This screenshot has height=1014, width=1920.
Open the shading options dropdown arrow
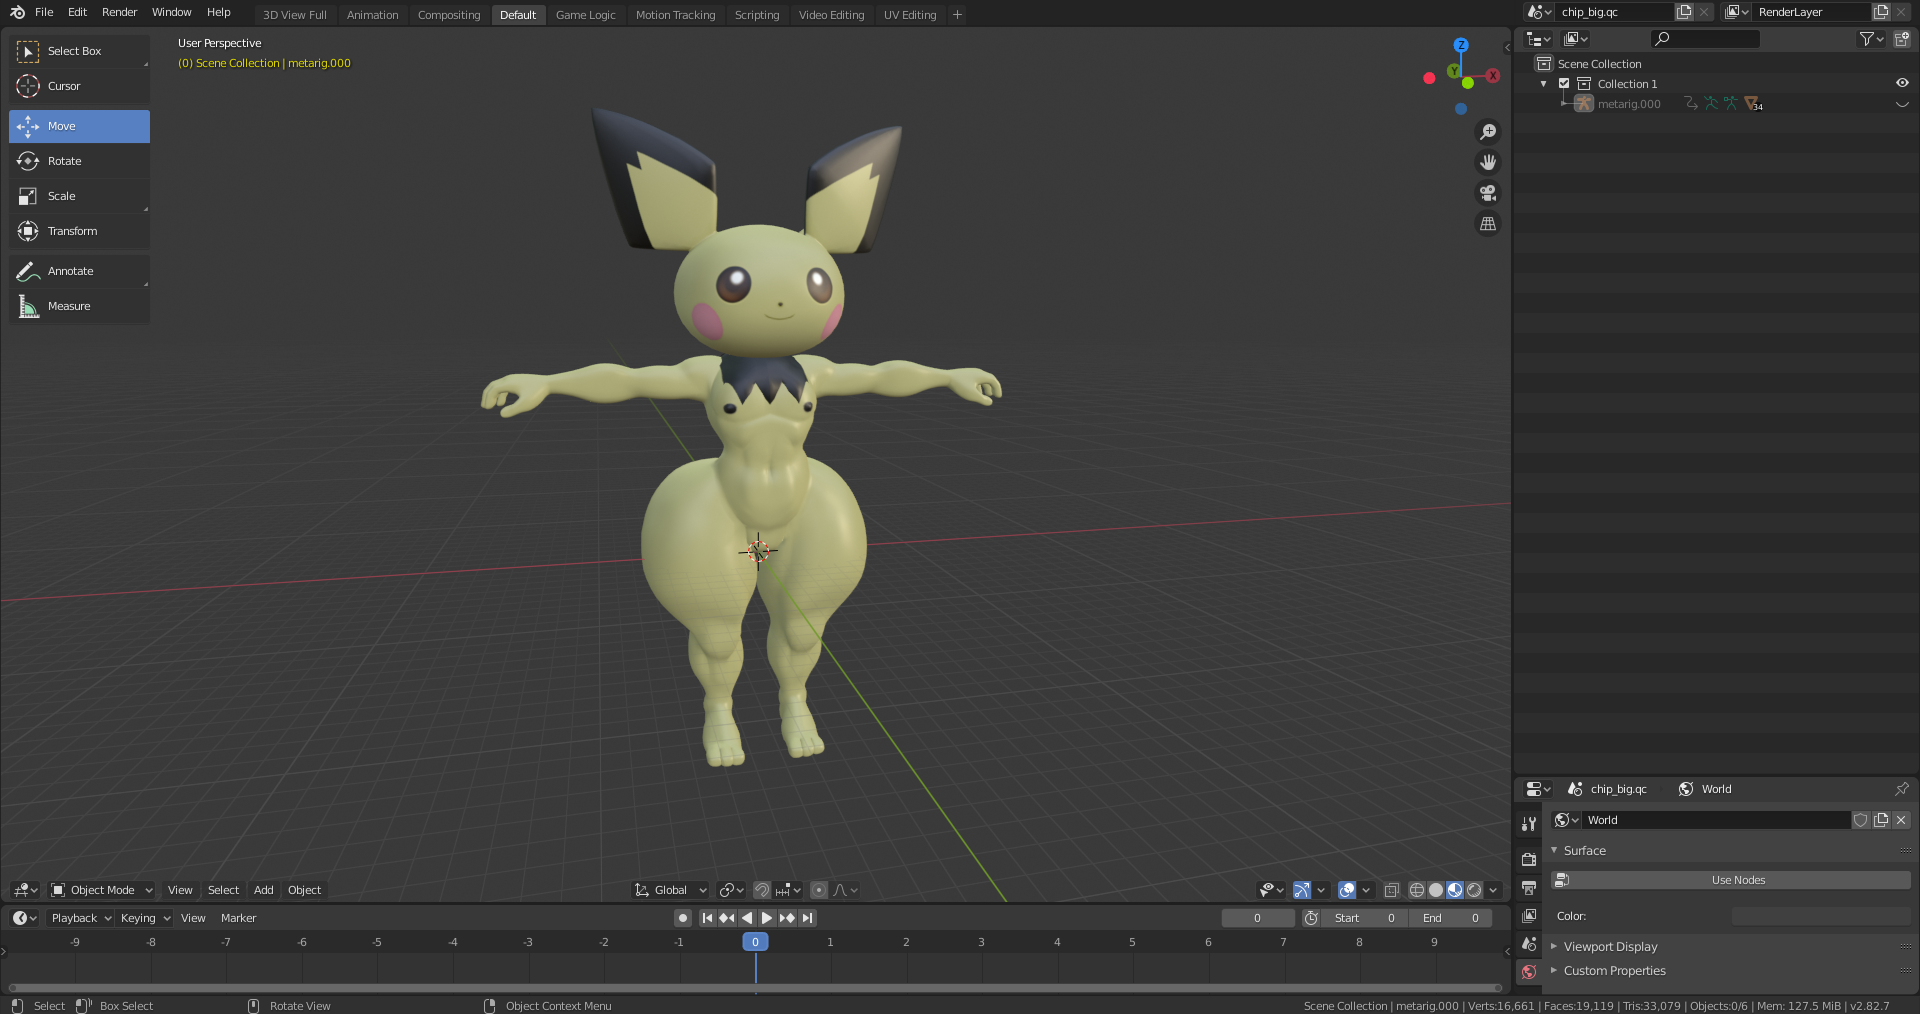click(1493, 890)
